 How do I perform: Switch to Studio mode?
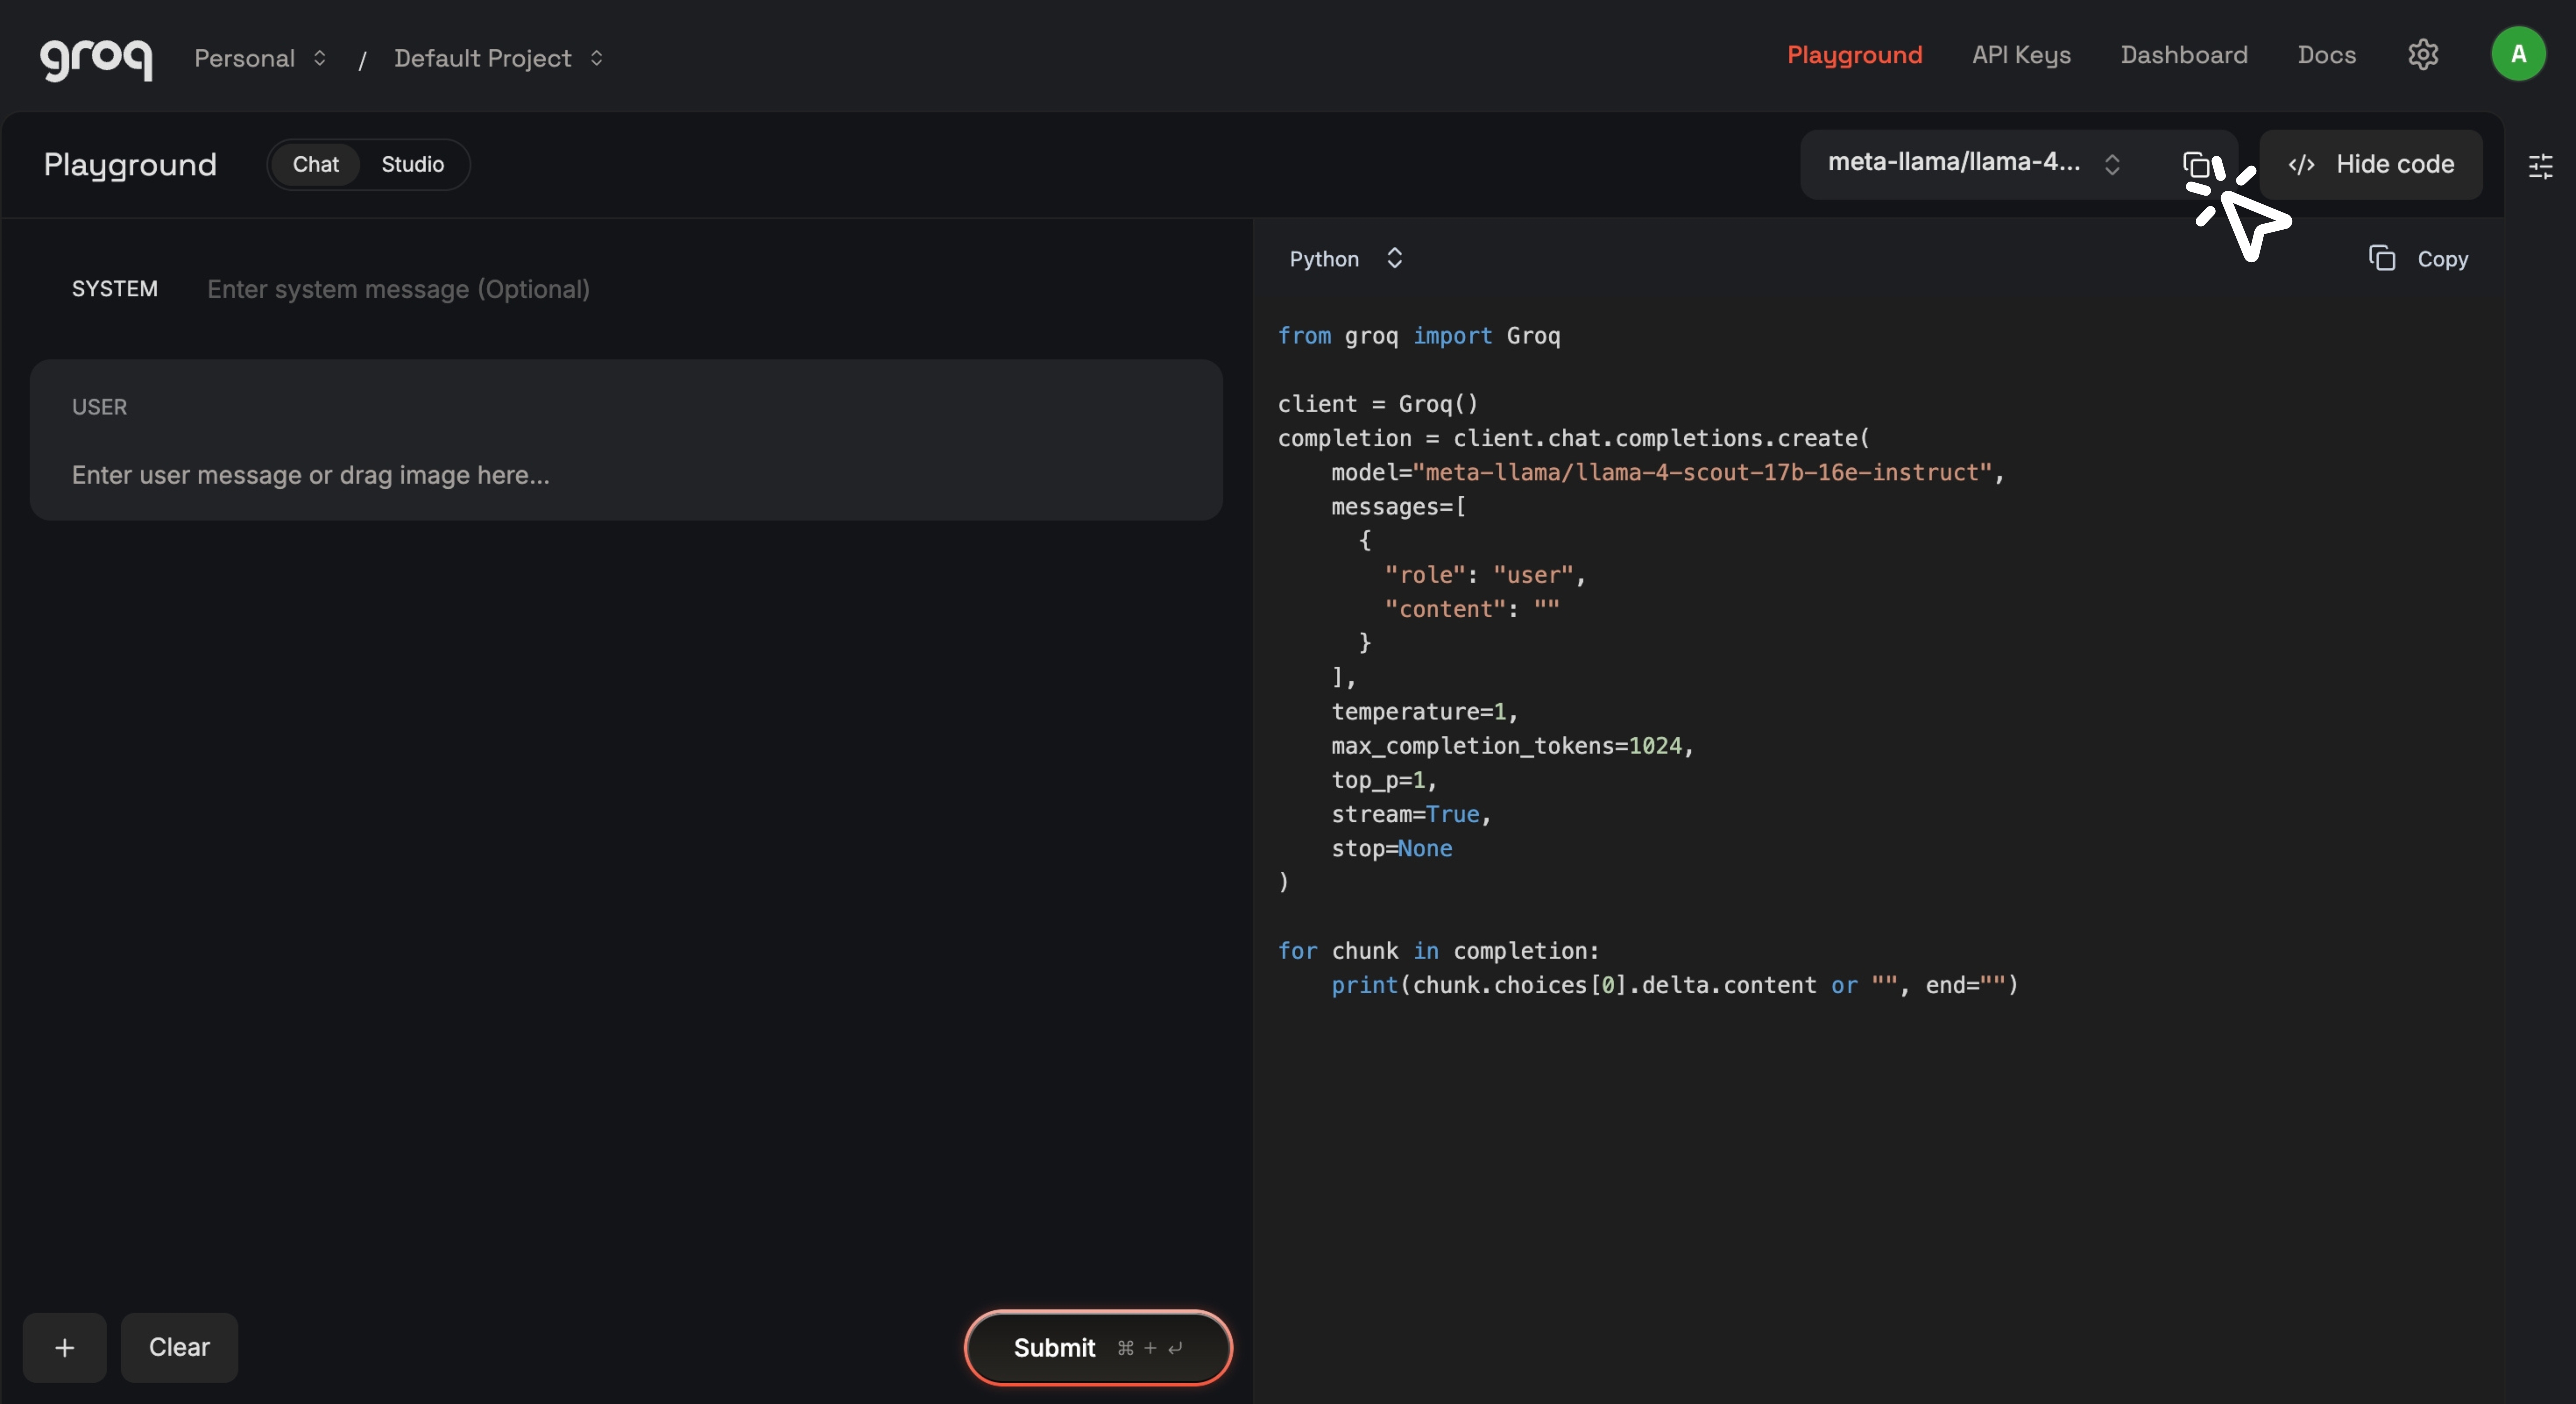coord(412,164)
